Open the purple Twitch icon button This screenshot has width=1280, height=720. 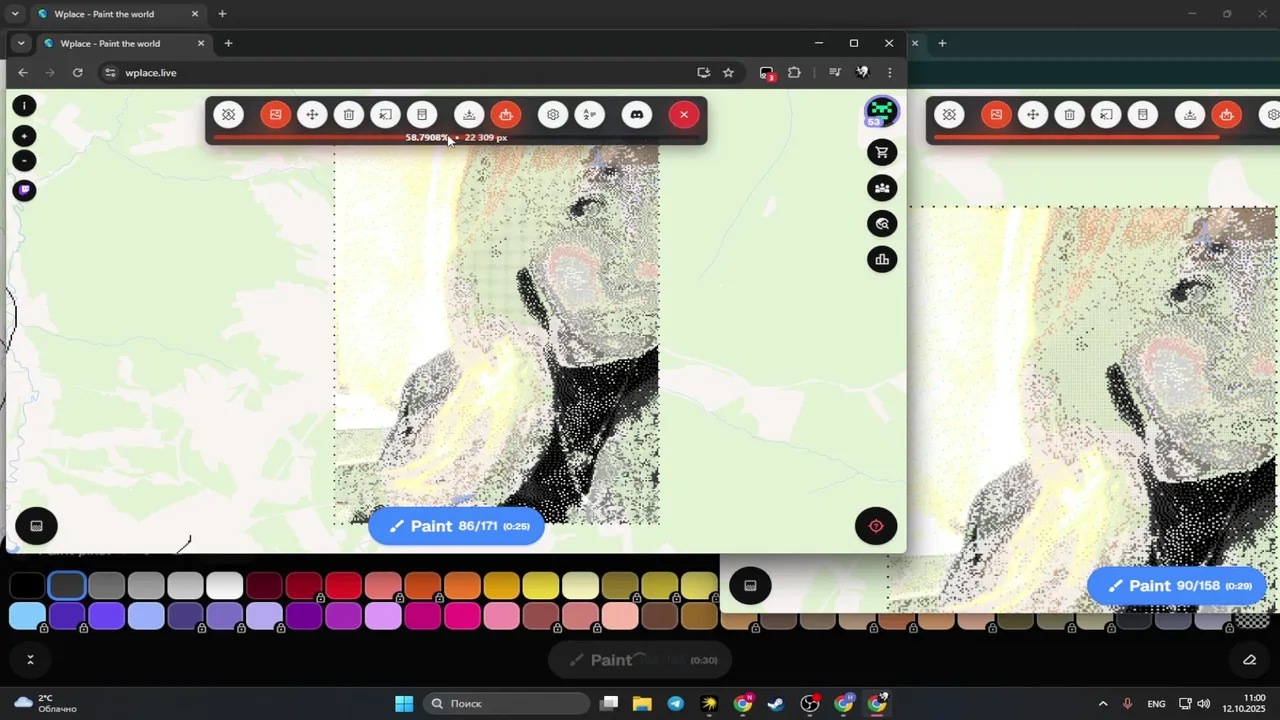pos(24,190)
